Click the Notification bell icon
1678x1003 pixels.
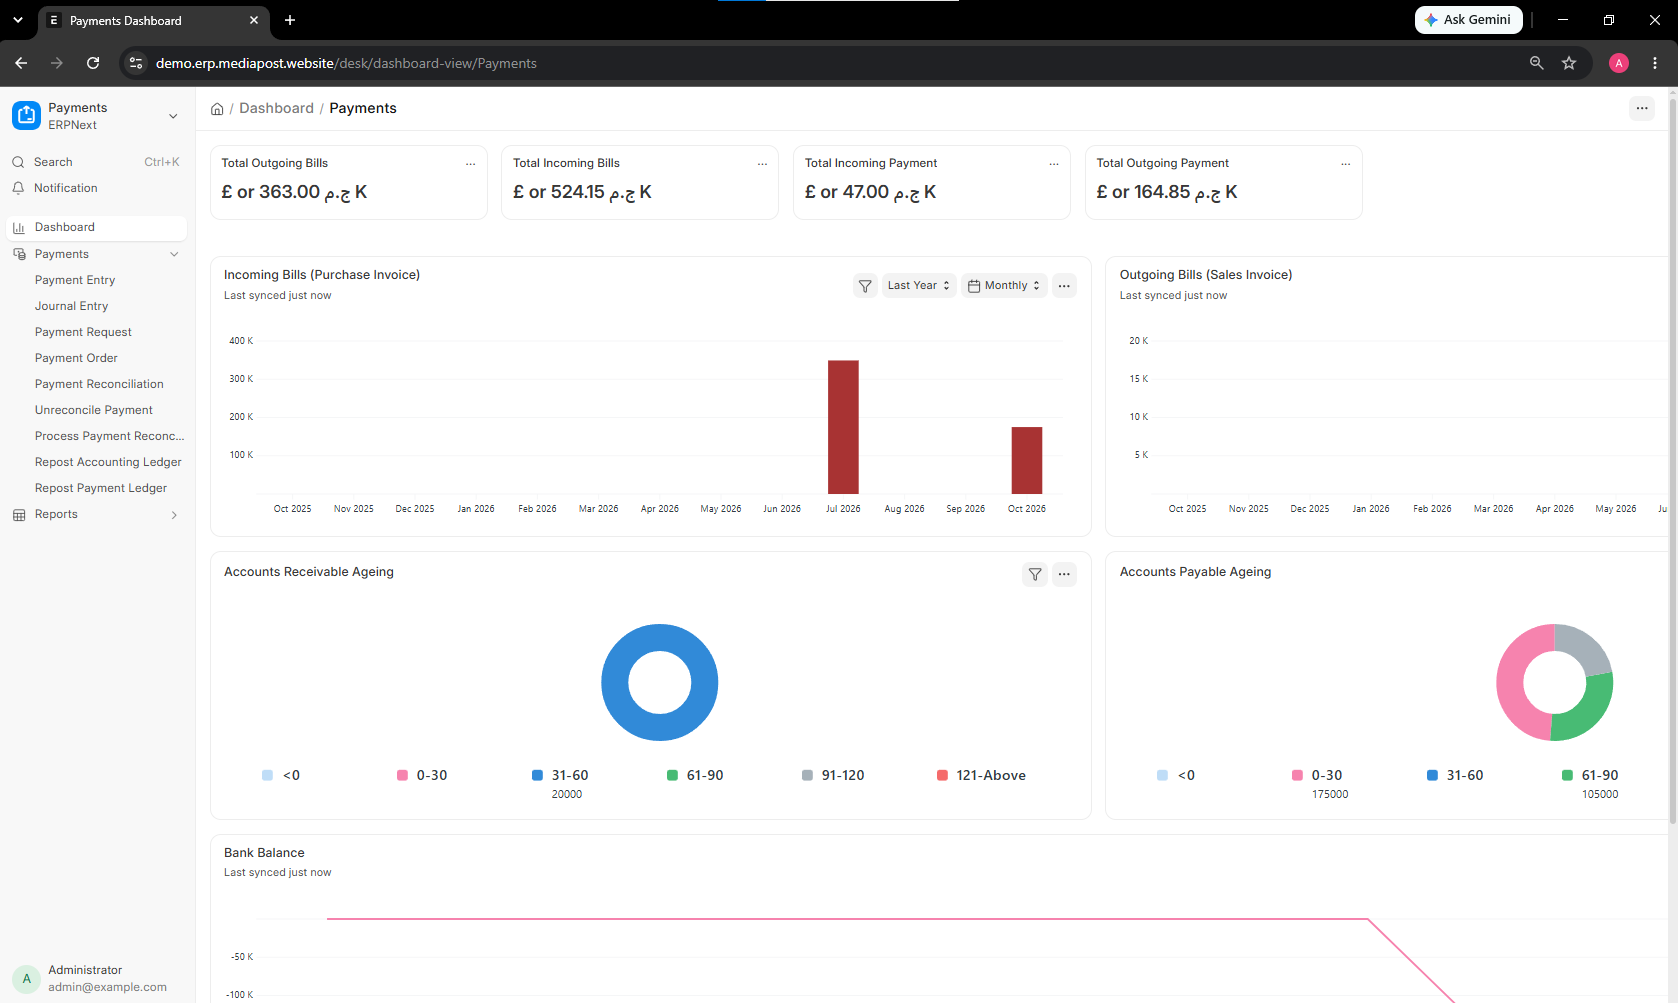[x=18, y=188]
